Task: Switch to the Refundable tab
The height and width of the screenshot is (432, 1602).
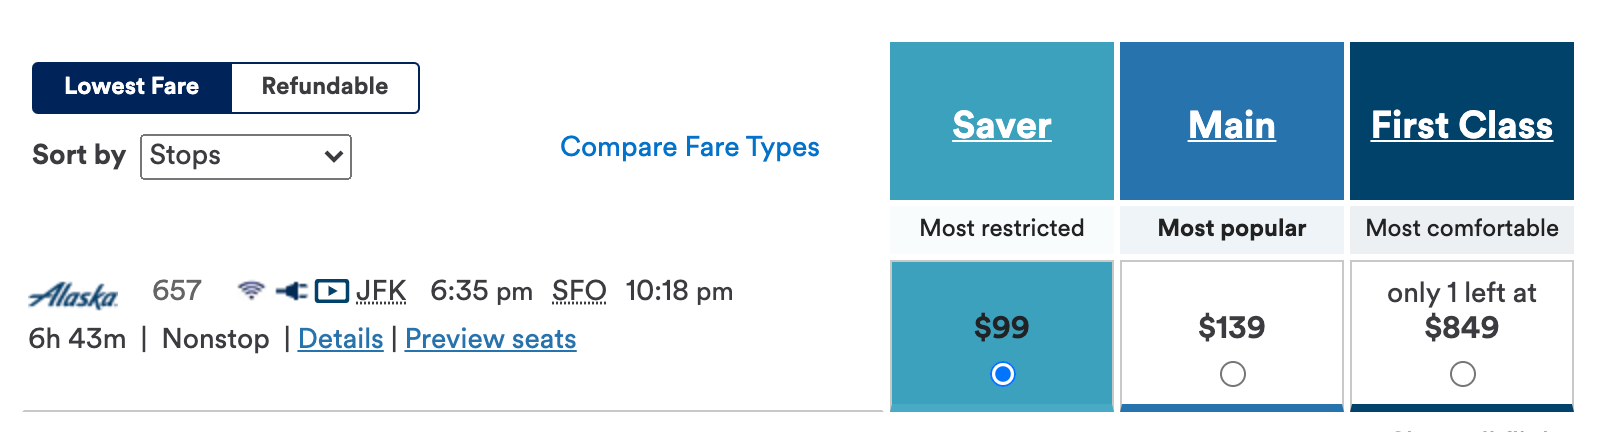Action: pyautogui.click(x=325, y=87)
